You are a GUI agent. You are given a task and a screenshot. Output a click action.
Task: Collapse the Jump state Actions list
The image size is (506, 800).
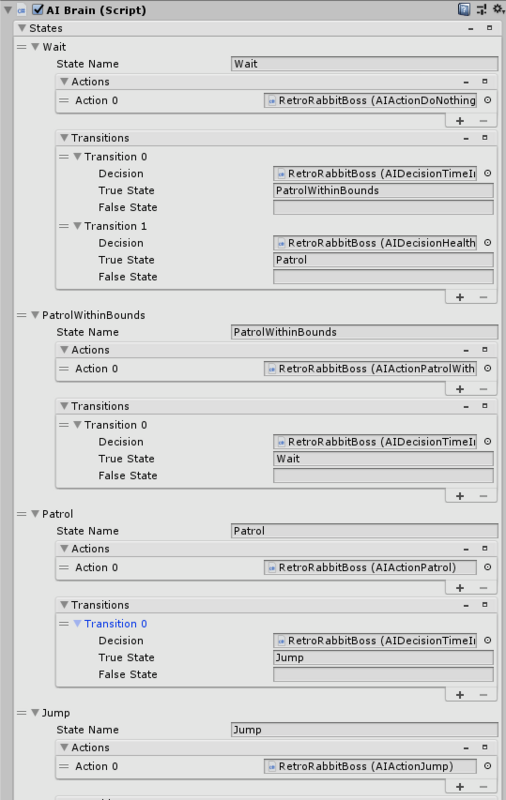coord(64,747)
